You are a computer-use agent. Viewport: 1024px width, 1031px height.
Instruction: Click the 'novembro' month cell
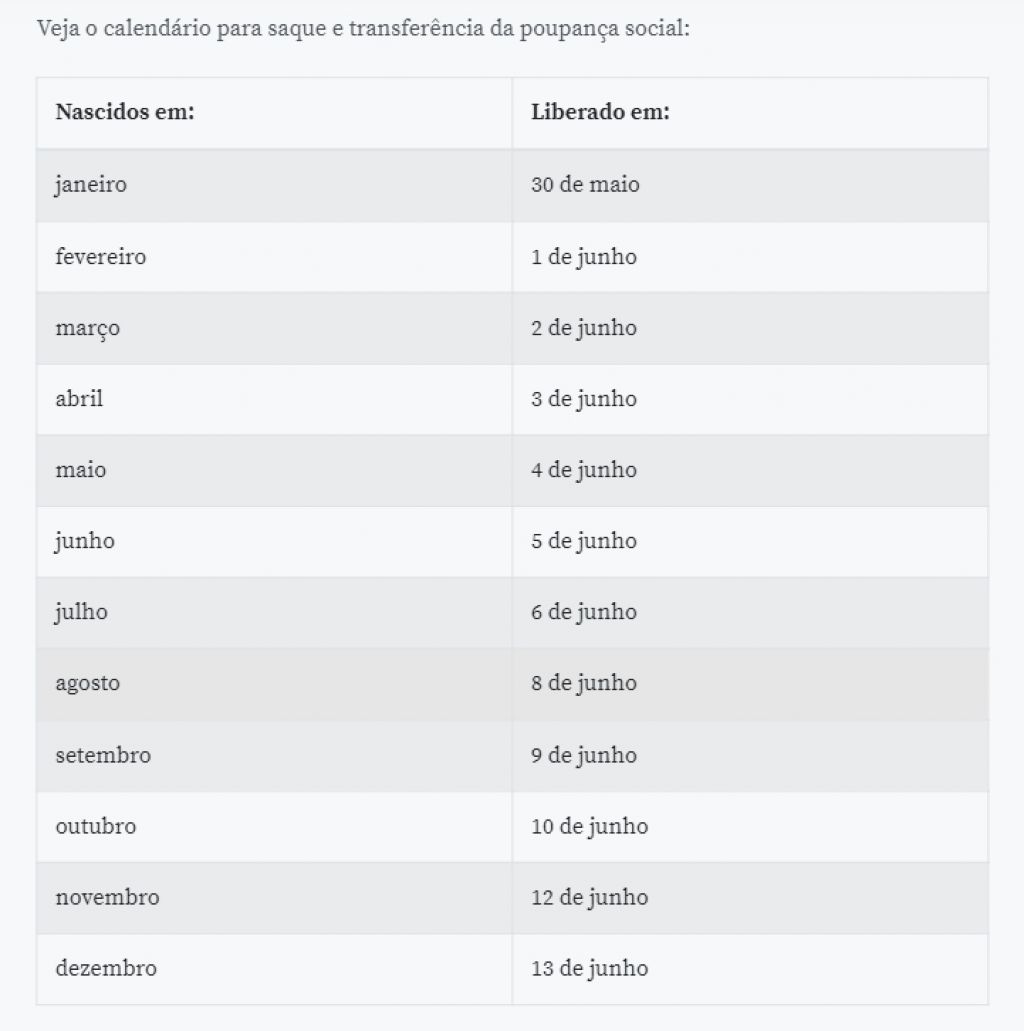pyautogui.click(x=274, y=898)
